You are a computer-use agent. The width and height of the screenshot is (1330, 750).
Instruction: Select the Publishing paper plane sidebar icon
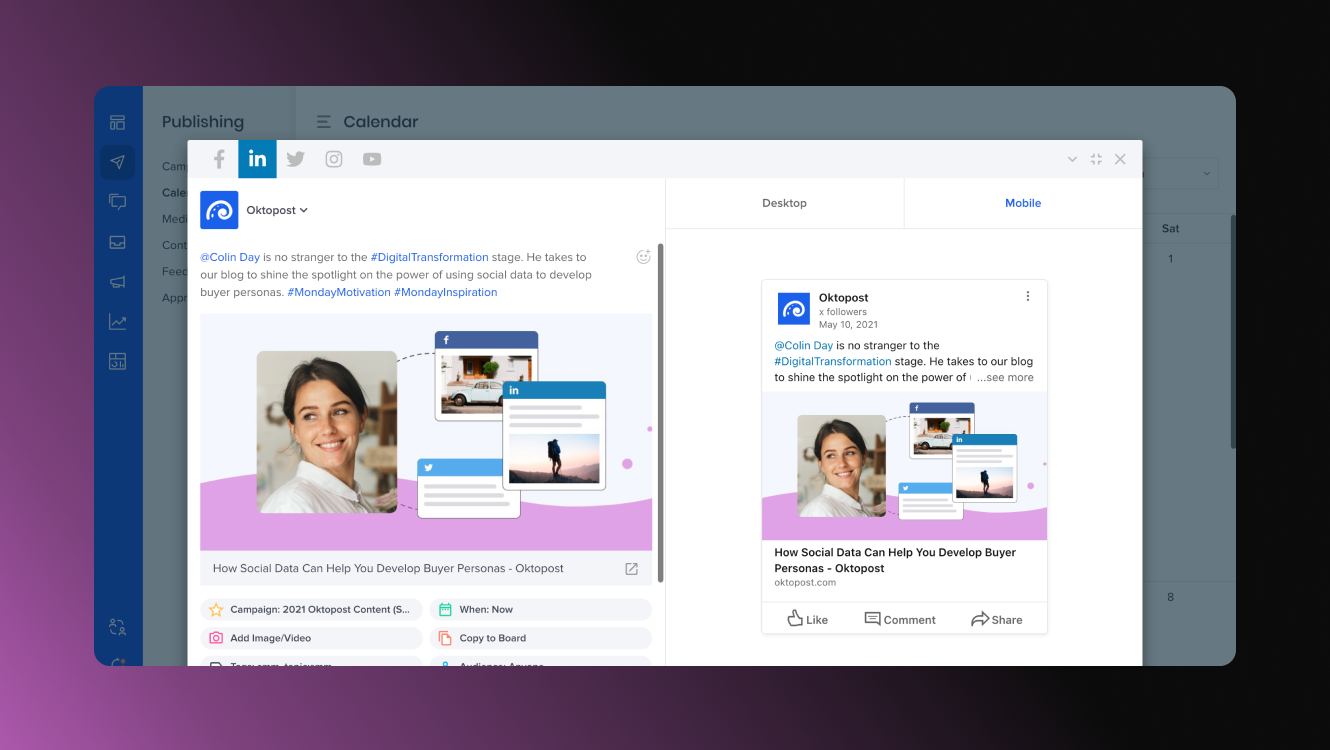[117, 162]
